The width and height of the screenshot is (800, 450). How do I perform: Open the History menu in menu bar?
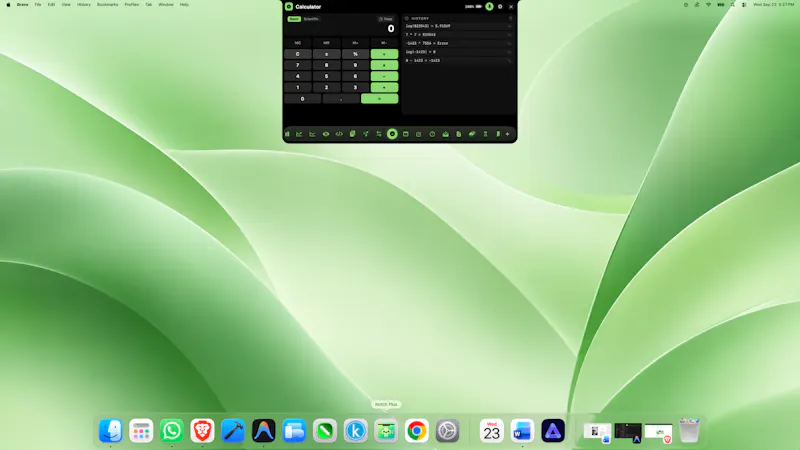pyautogui.click(x=84, y=5)
